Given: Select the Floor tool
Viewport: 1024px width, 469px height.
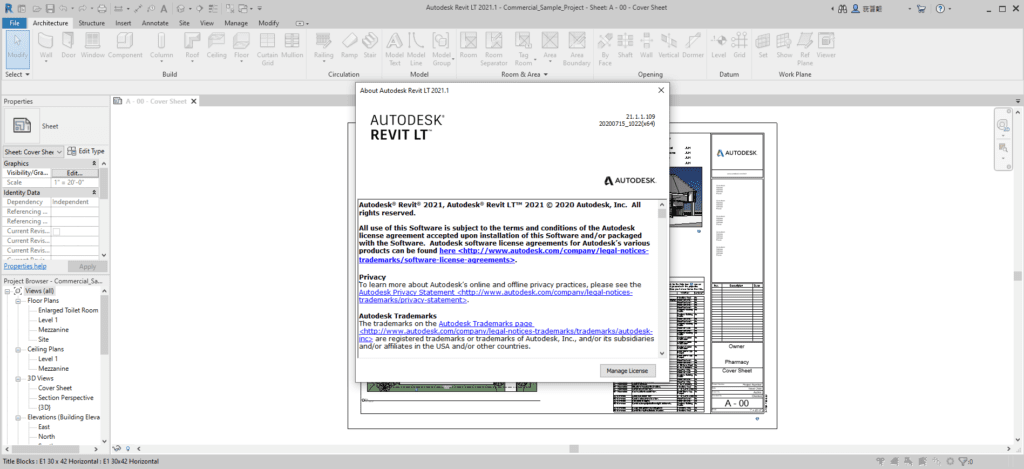Looking at the screenshot, I should [x=242, y=46].
